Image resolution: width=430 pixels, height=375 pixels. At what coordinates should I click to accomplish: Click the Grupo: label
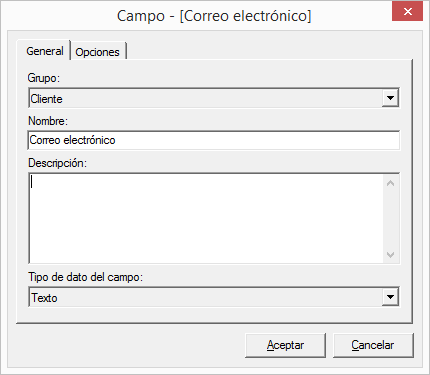point(44,78)
